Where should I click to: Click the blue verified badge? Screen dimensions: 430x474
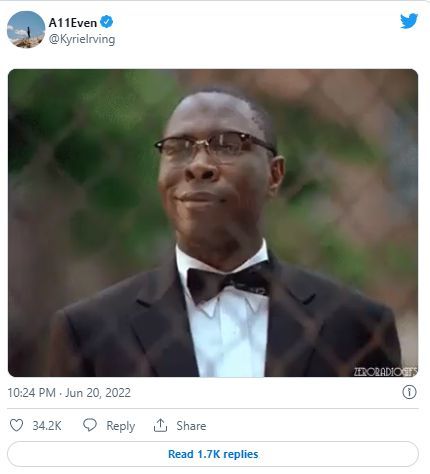(x=107, y=22)
